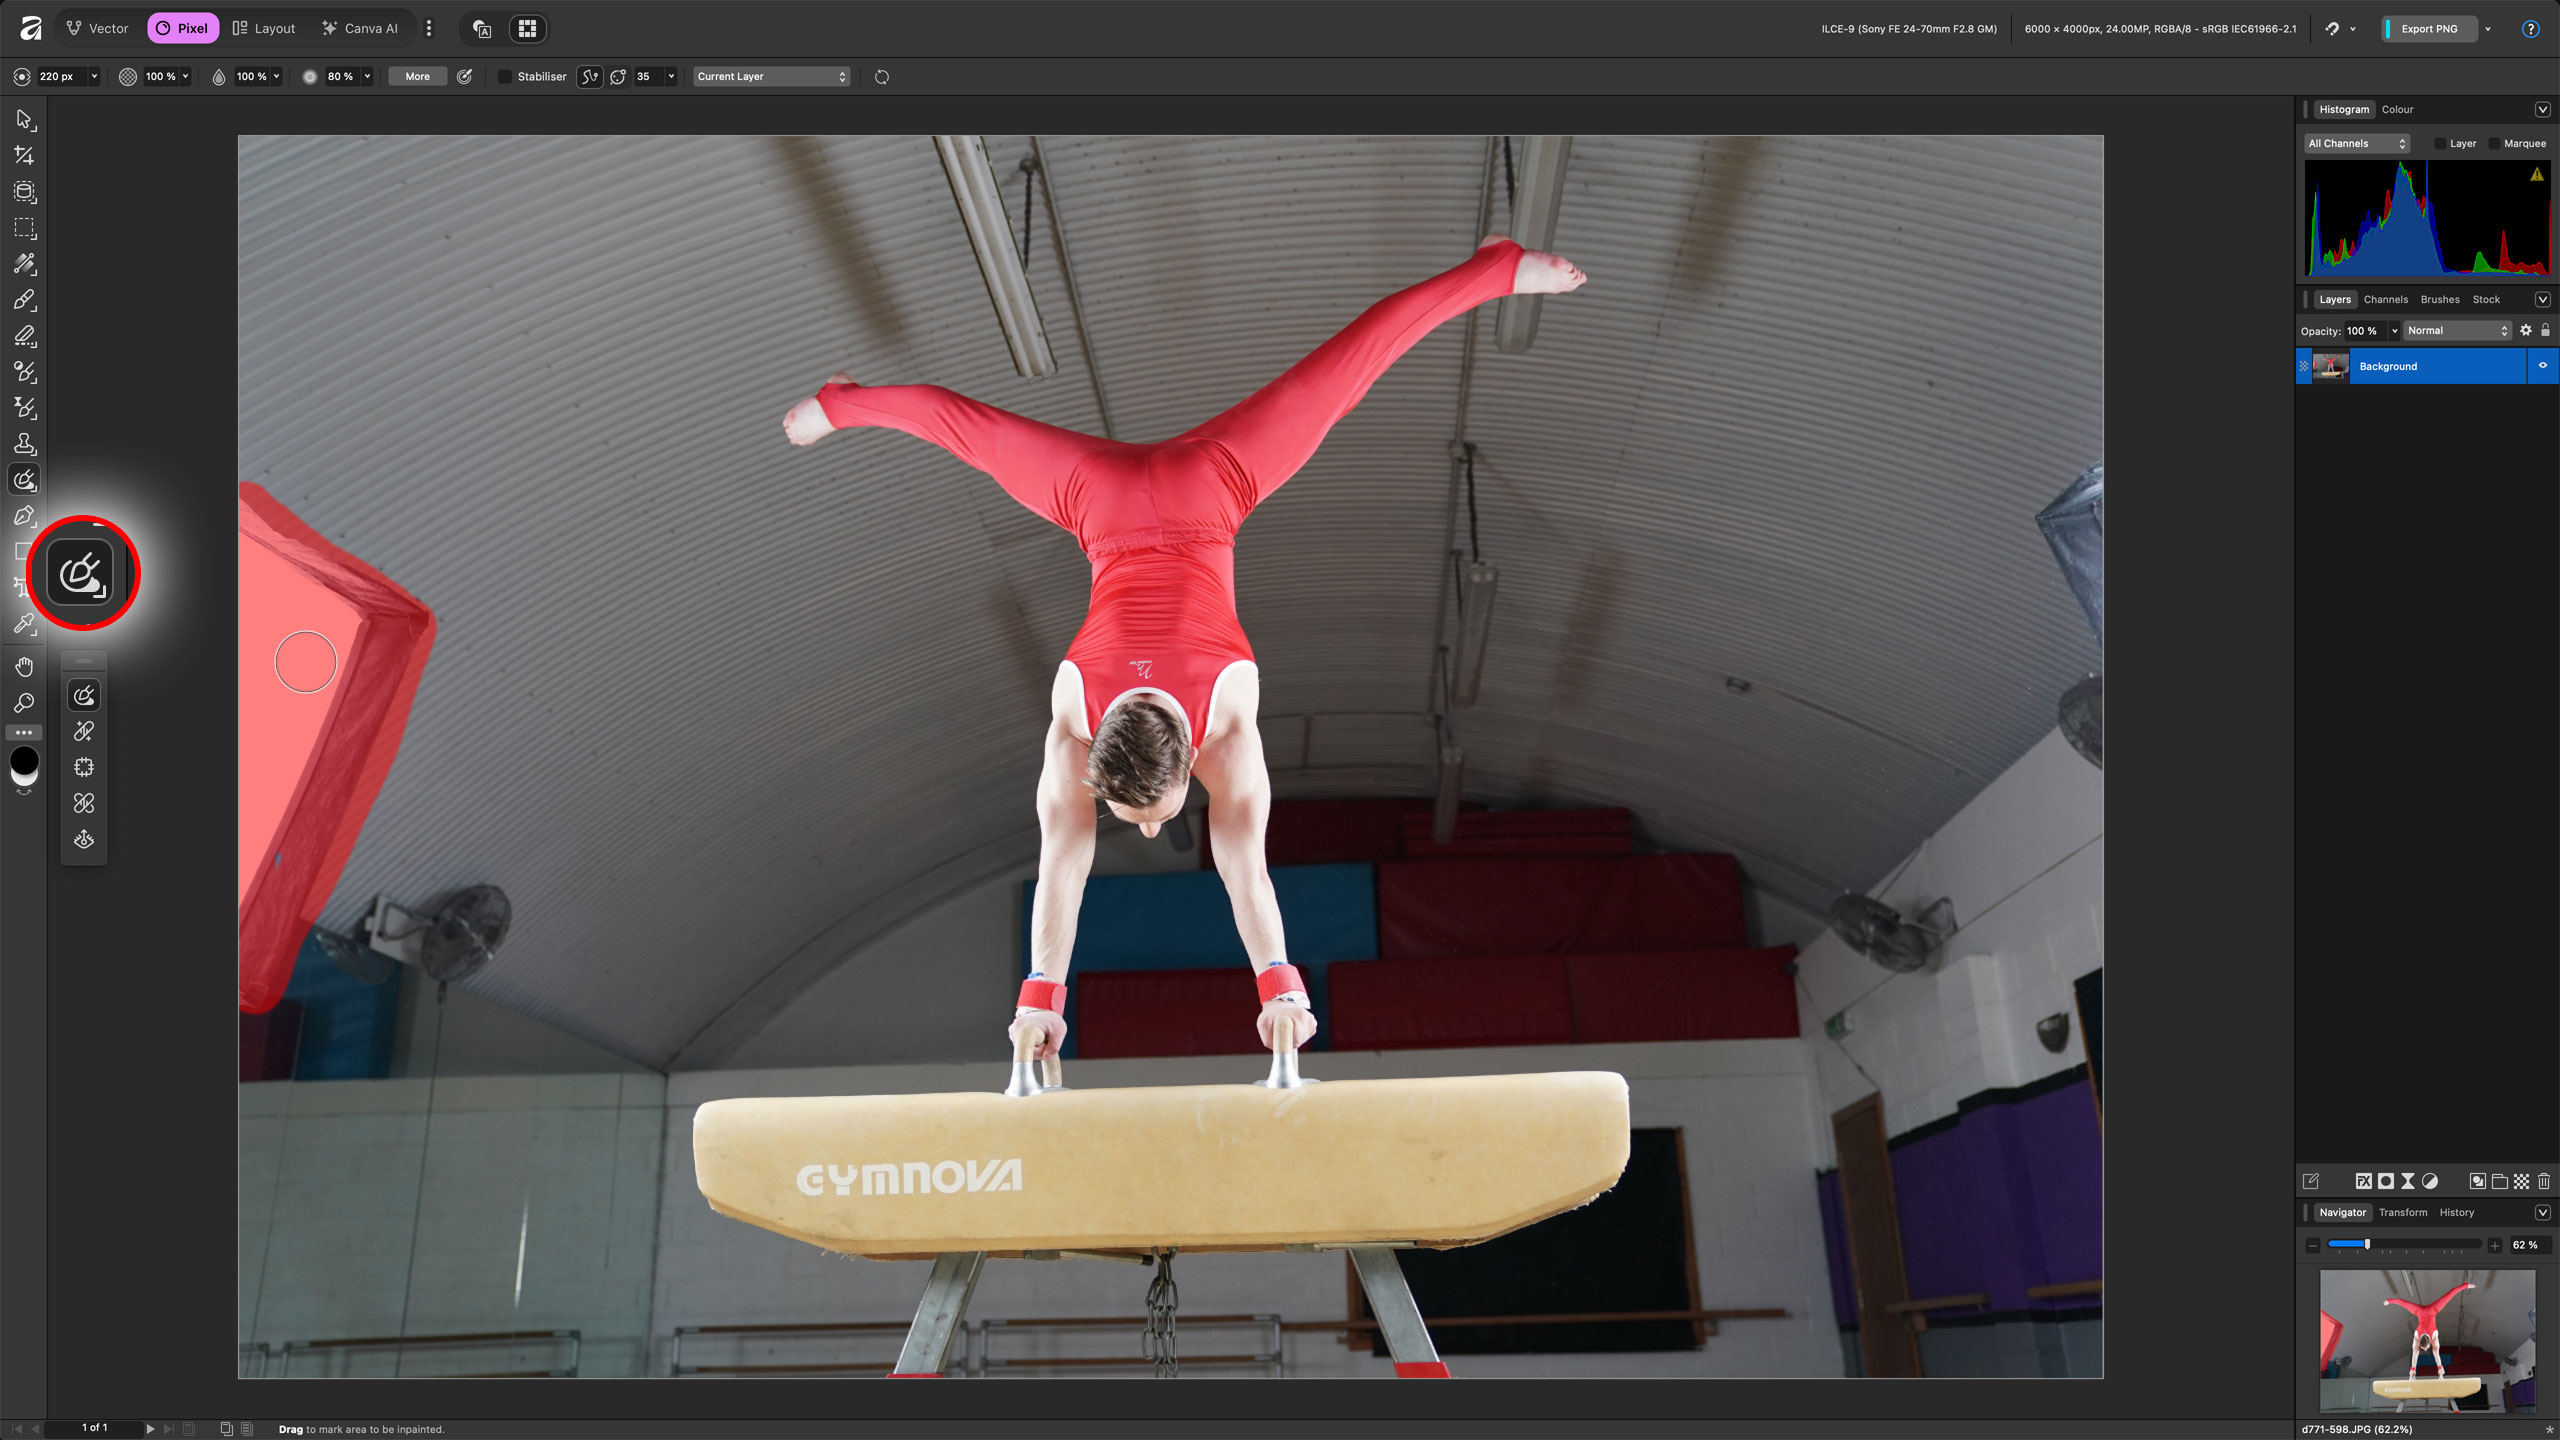Select the Move tool

pos(24,120)
